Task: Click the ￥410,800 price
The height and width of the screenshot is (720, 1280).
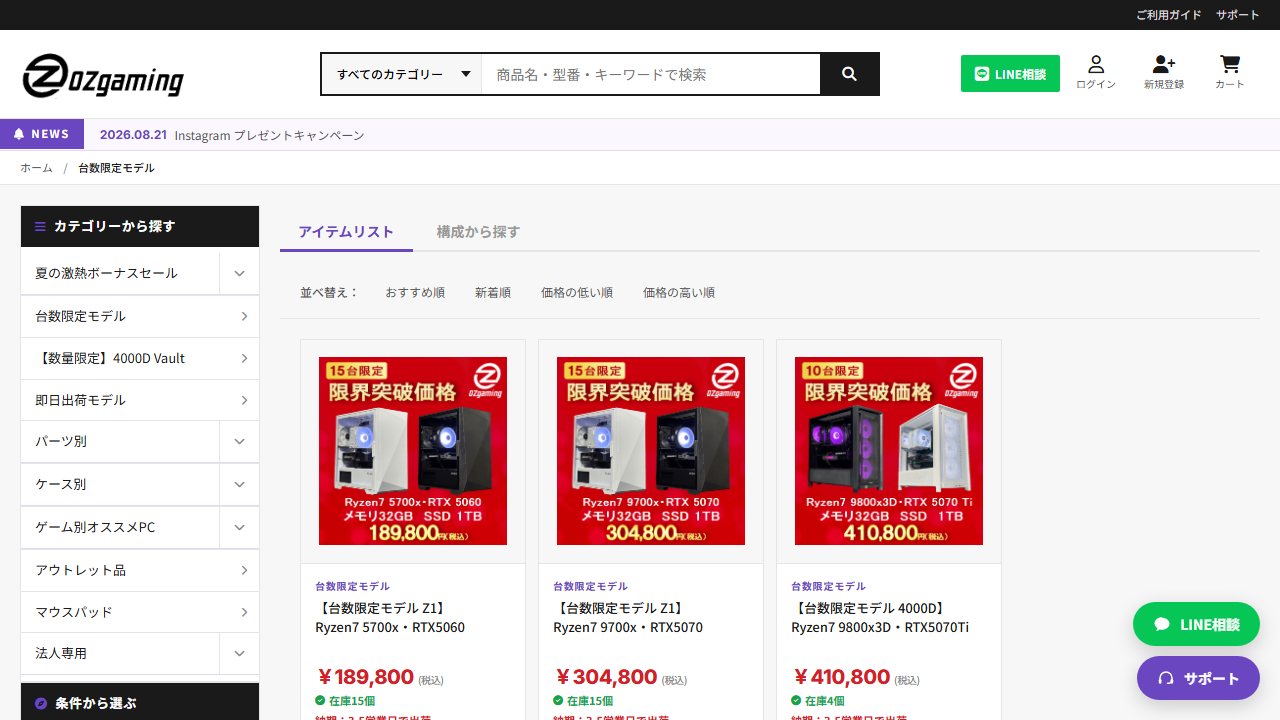Action: pos(841,677)
